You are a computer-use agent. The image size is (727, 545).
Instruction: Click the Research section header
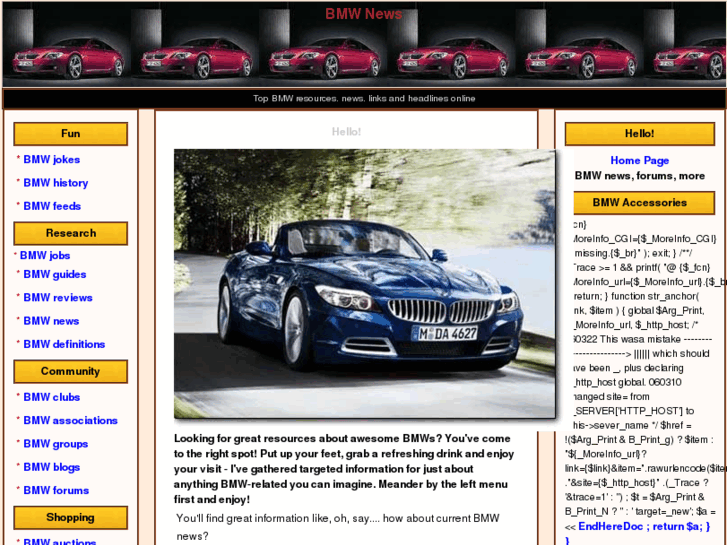[70, 233]
